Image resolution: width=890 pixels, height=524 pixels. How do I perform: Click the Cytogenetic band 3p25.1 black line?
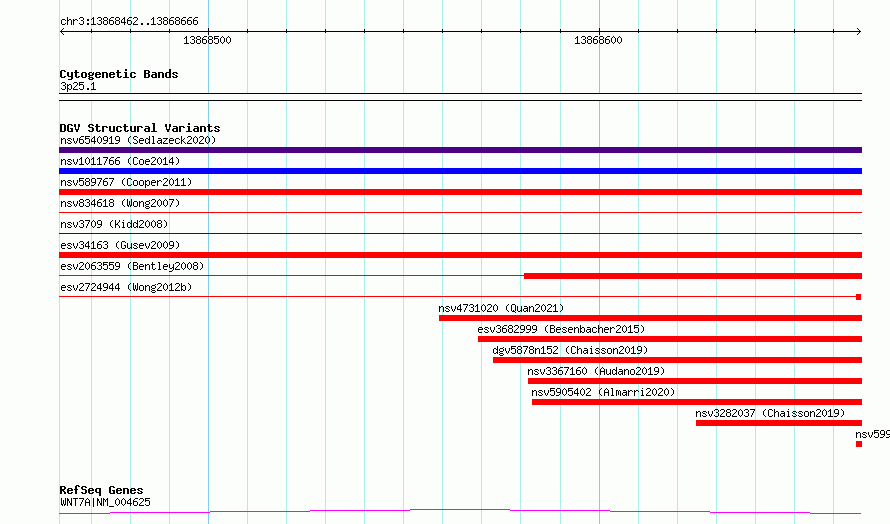(x=460, y=97)
